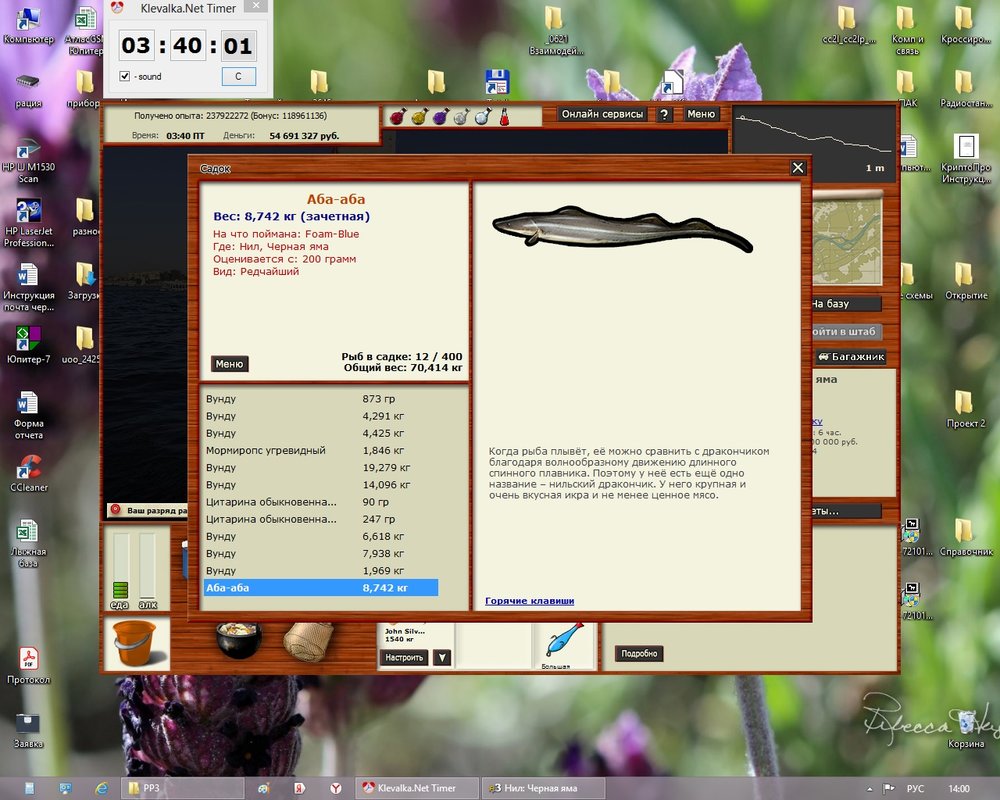Click the red potion flask icon

pos(398,116)
